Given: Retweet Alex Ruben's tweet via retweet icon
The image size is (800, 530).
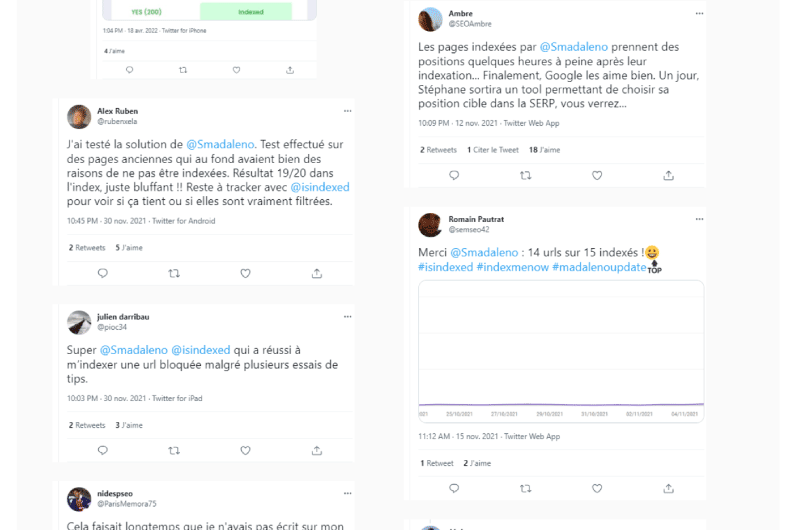Looking at the screenshot, I should pyautogui.click(x=174, y=273).
